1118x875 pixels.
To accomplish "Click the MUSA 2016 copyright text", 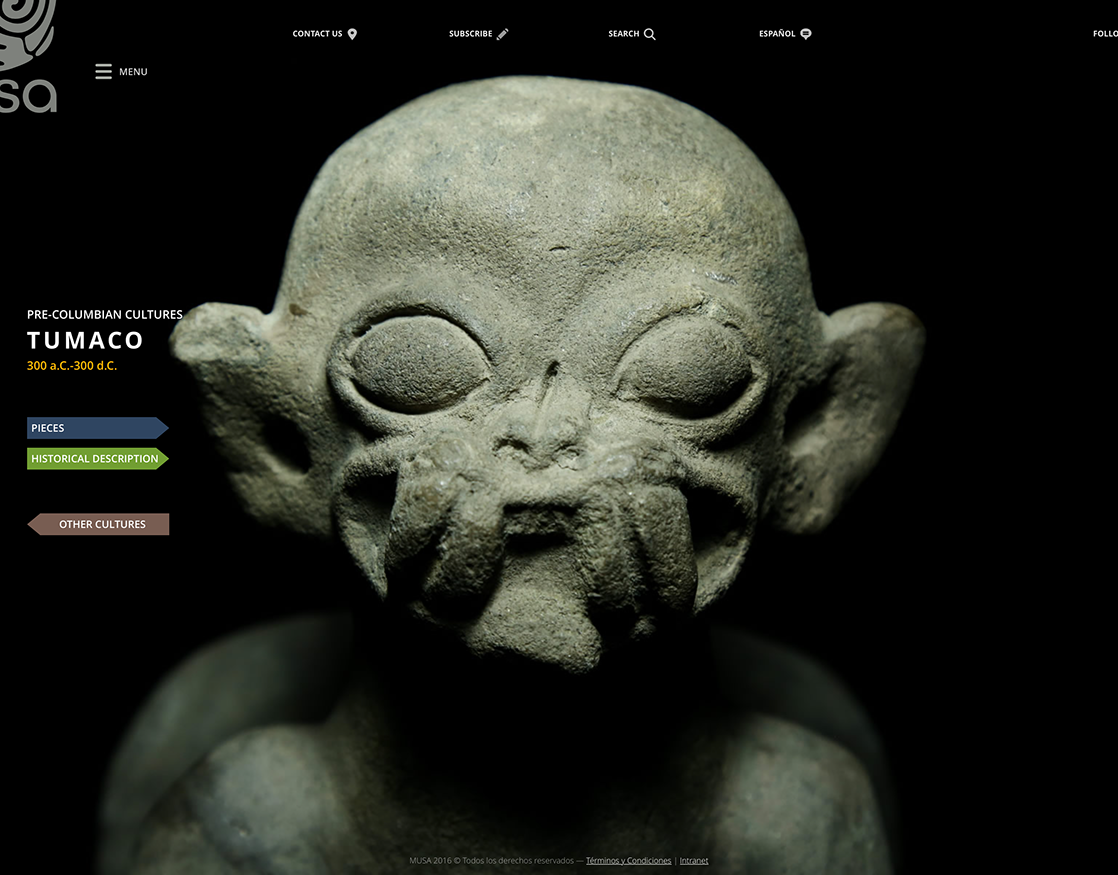I will (x=491, y=861).
